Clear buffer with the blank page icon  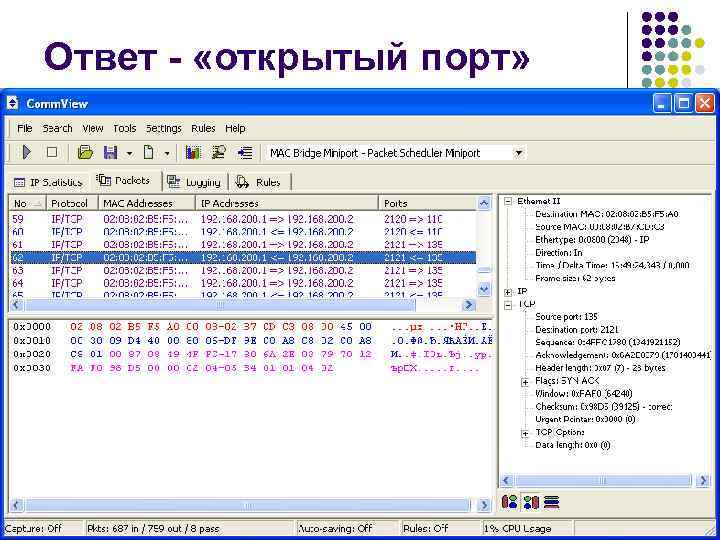(x=149, y=152)
